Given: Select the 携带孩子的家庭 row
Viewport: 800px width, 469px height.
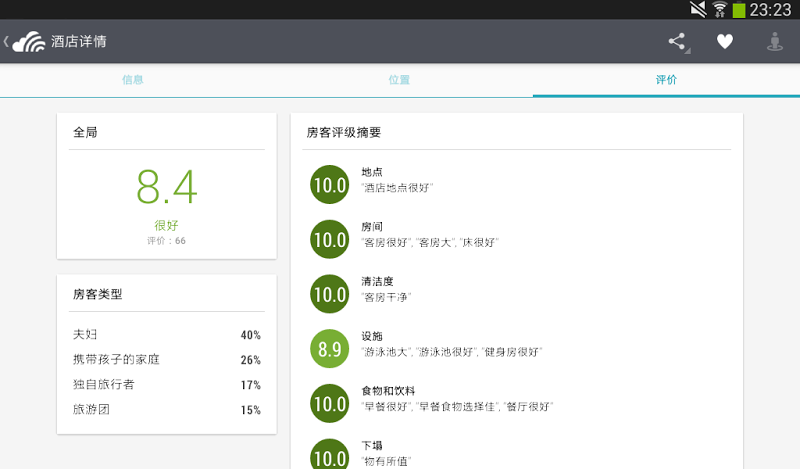Looking at the screenshot, I should point(167,360).
